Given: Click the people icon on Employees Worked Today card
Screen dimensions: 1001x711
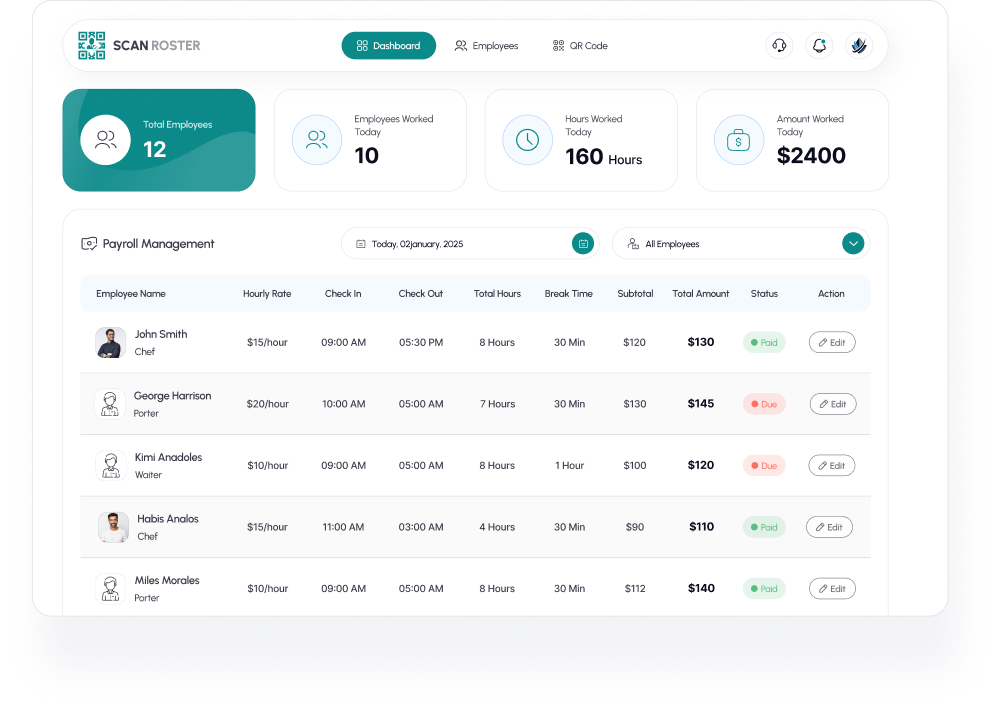Looking at the screenshot, I should click(316, 140).
